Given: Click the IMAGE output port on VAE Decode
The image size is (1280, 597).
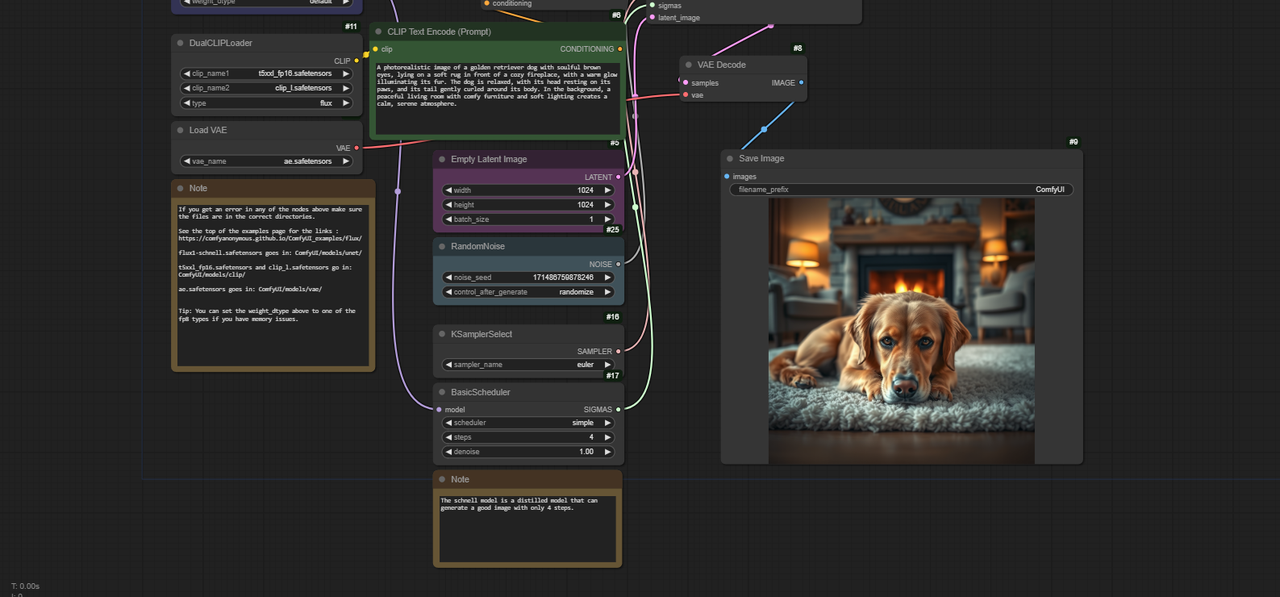Looking at the screenshot, I should point(801,83).
